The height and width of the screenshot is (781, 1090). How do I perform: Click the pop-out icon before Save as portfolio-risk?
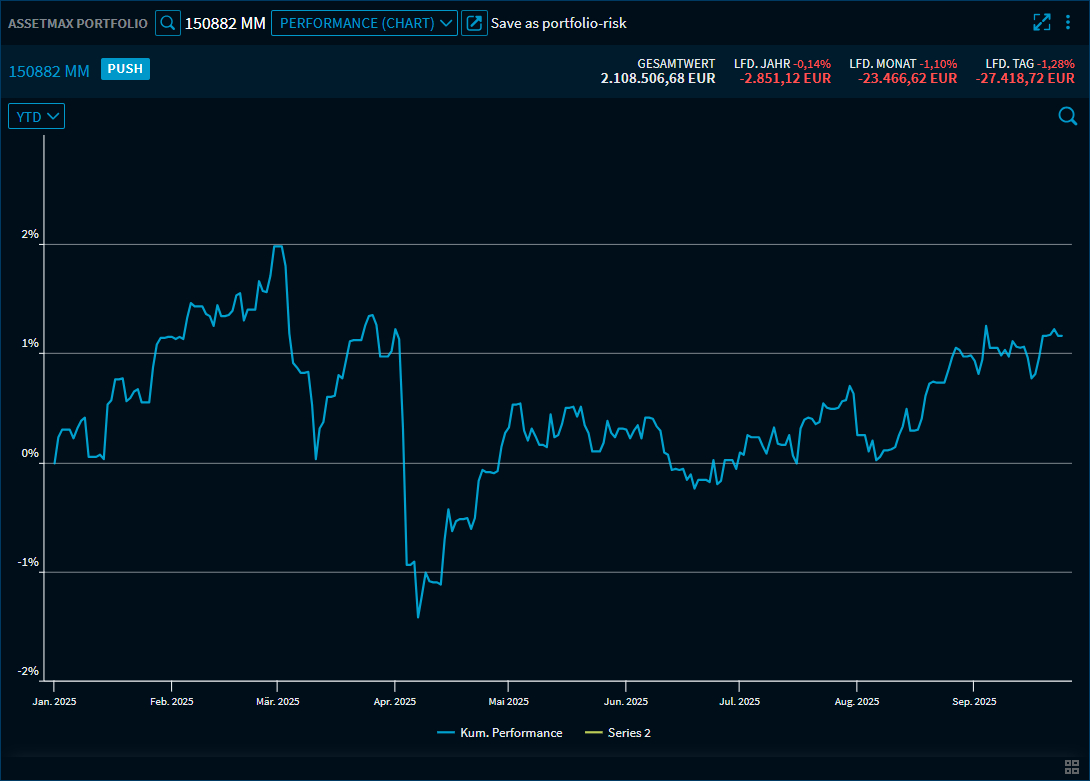(475, 22)
